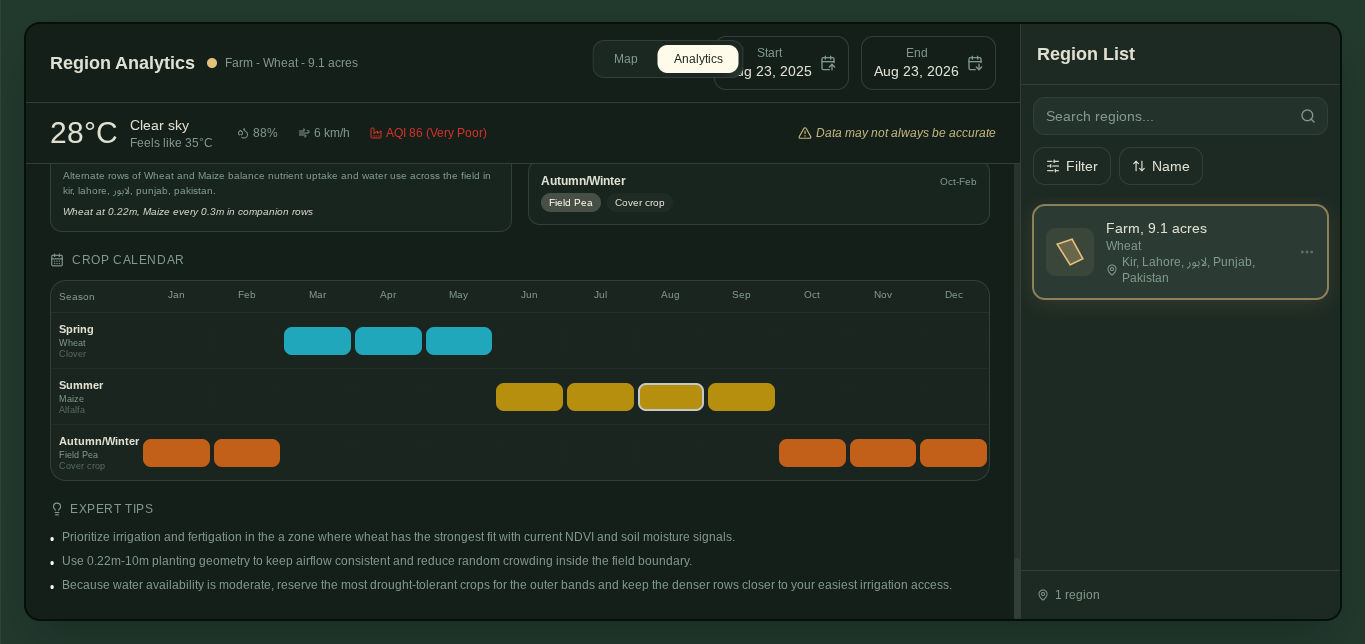This screenshot has width=1365, height=644.
Task: Click the humidity droplet icon
Action: click(x=243, y=133)
